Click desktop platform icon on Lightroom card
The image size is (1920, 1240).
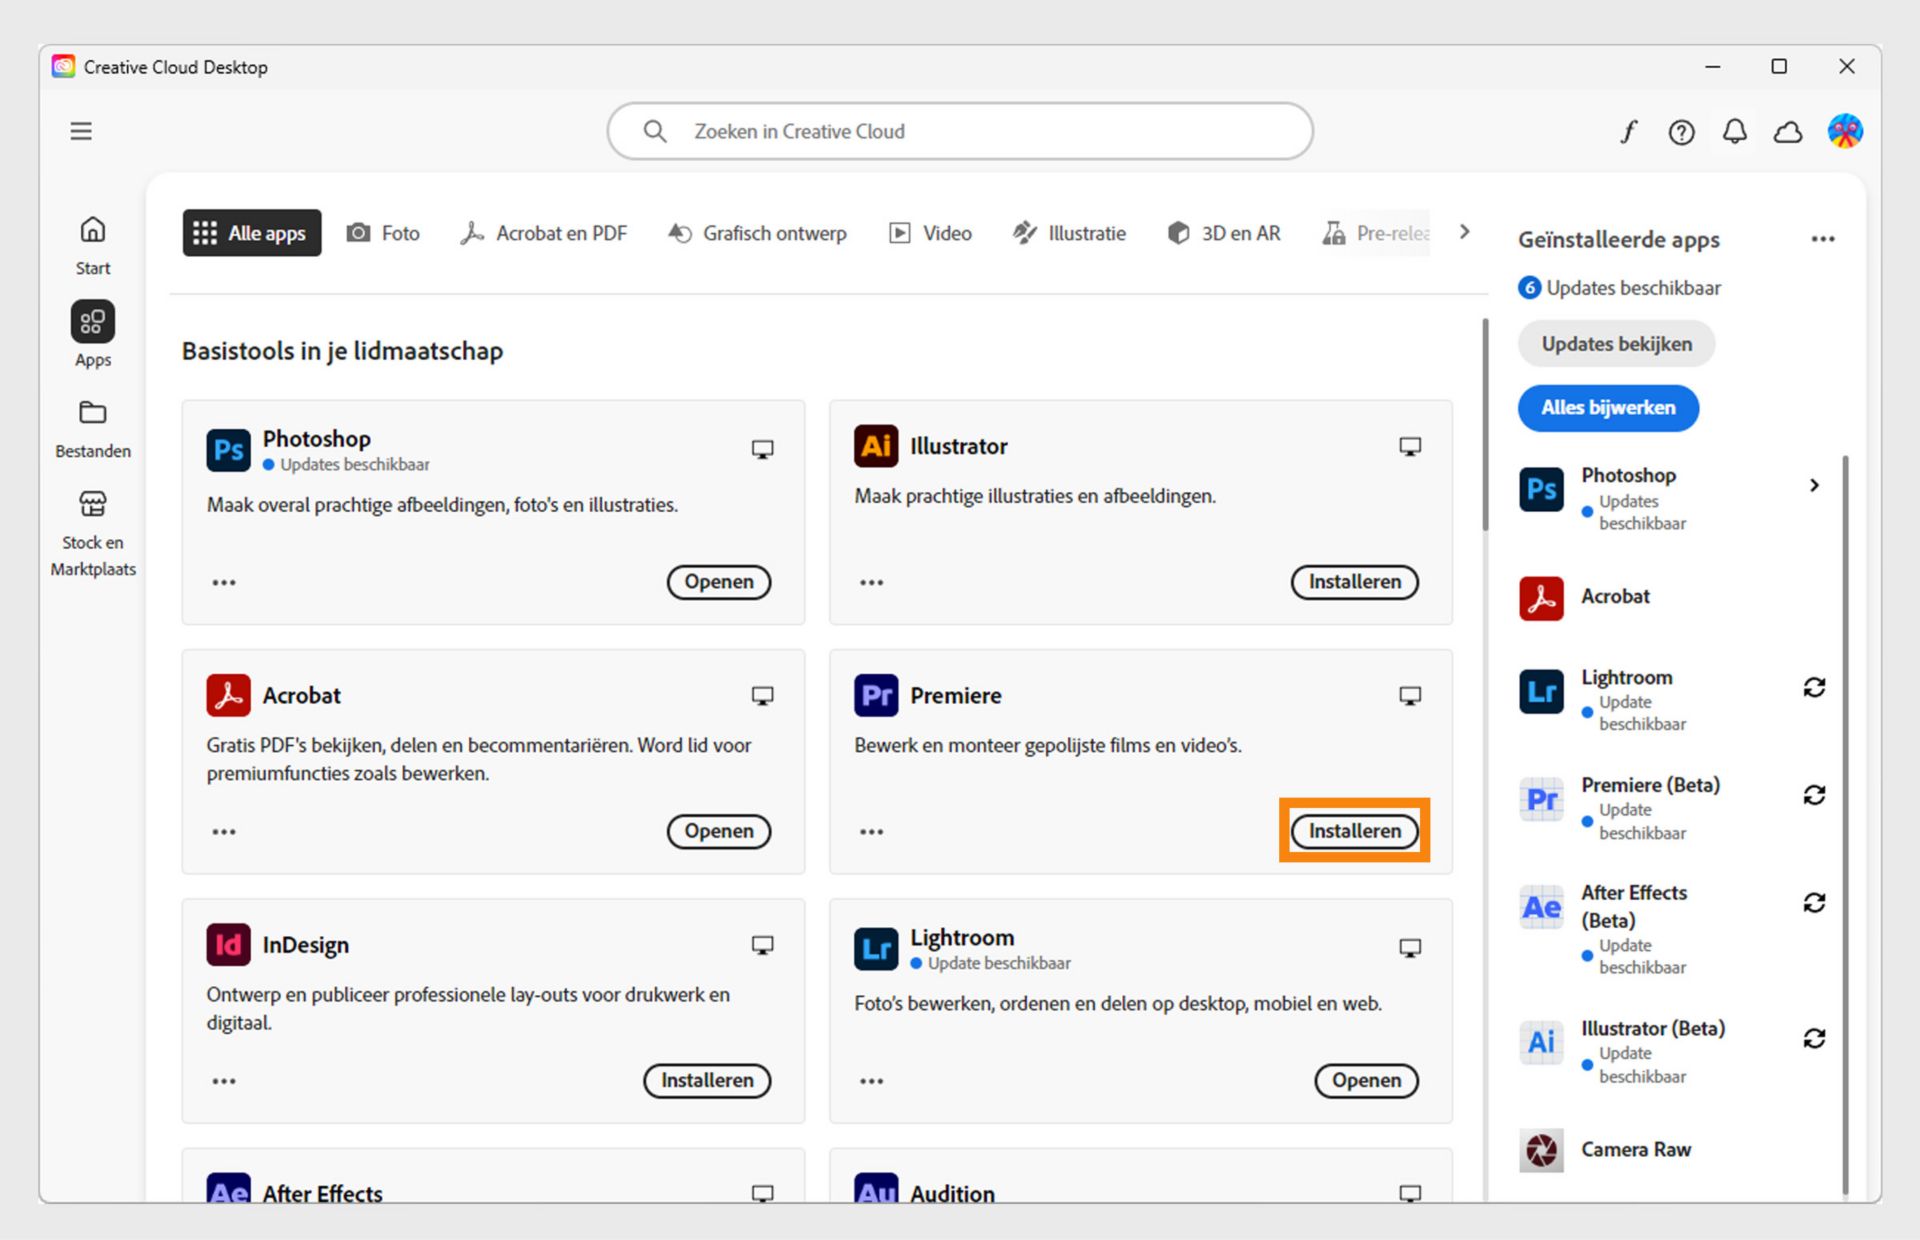(x=1410, y=947)
